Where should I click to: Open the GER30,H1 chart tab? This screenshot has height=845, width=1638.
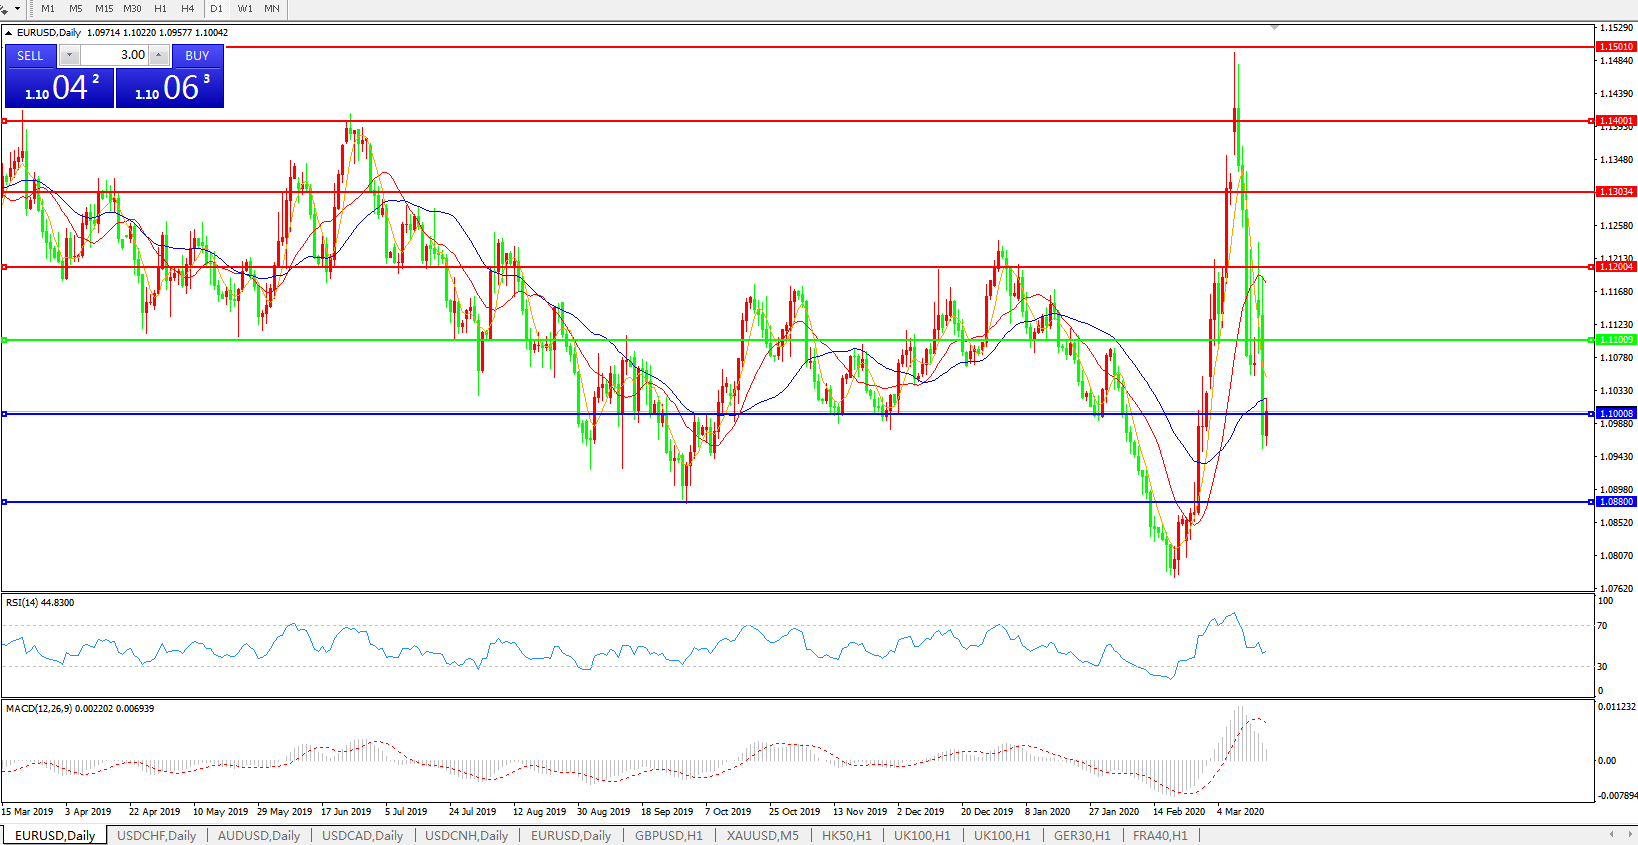pos(1082,836)
